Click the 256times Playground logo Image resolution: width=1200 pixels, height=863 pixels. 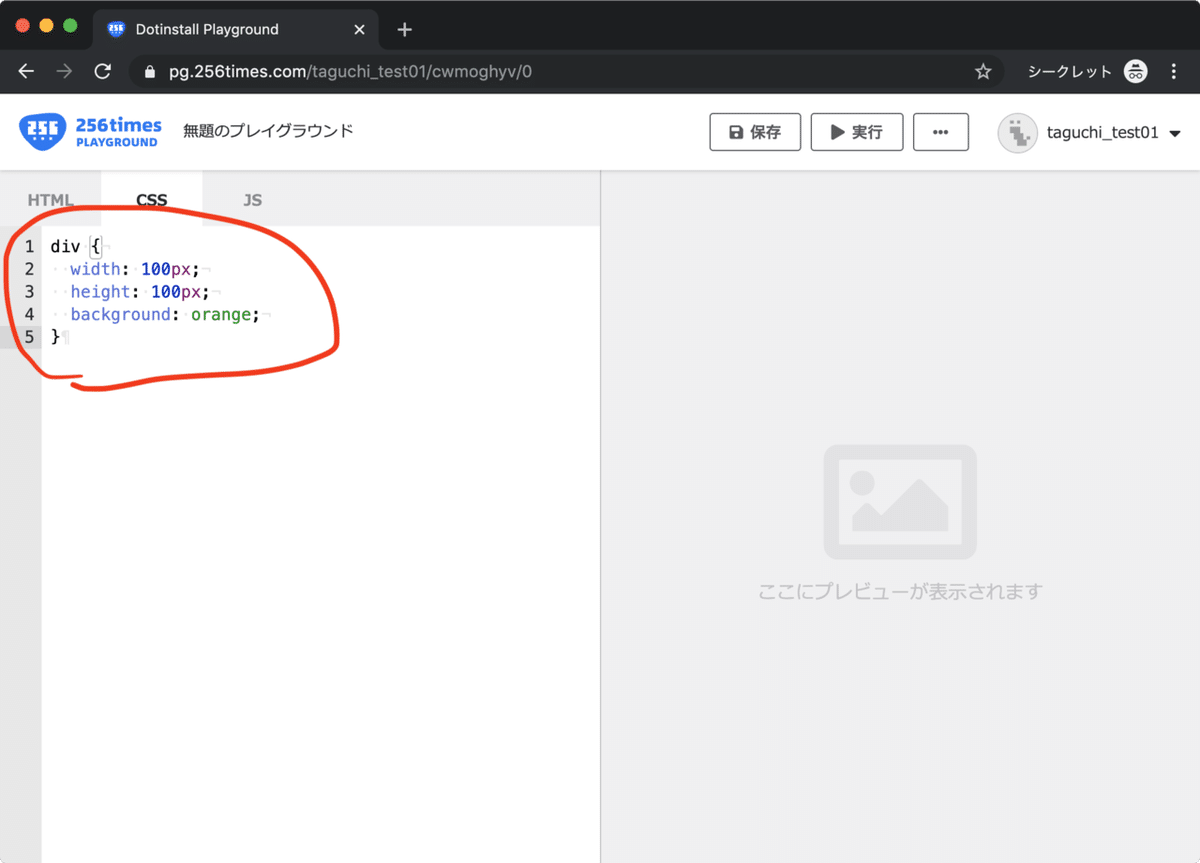click(x=90, y=132)
